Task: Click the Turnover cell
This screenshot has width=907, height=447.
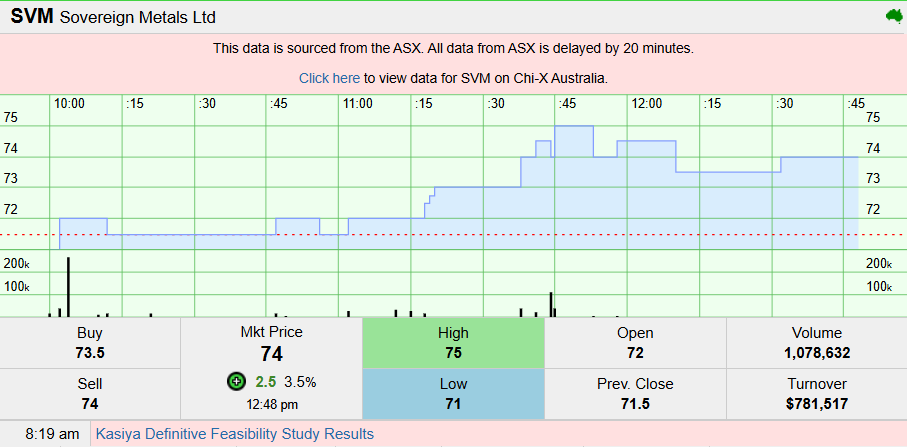Action: point(817,394)
